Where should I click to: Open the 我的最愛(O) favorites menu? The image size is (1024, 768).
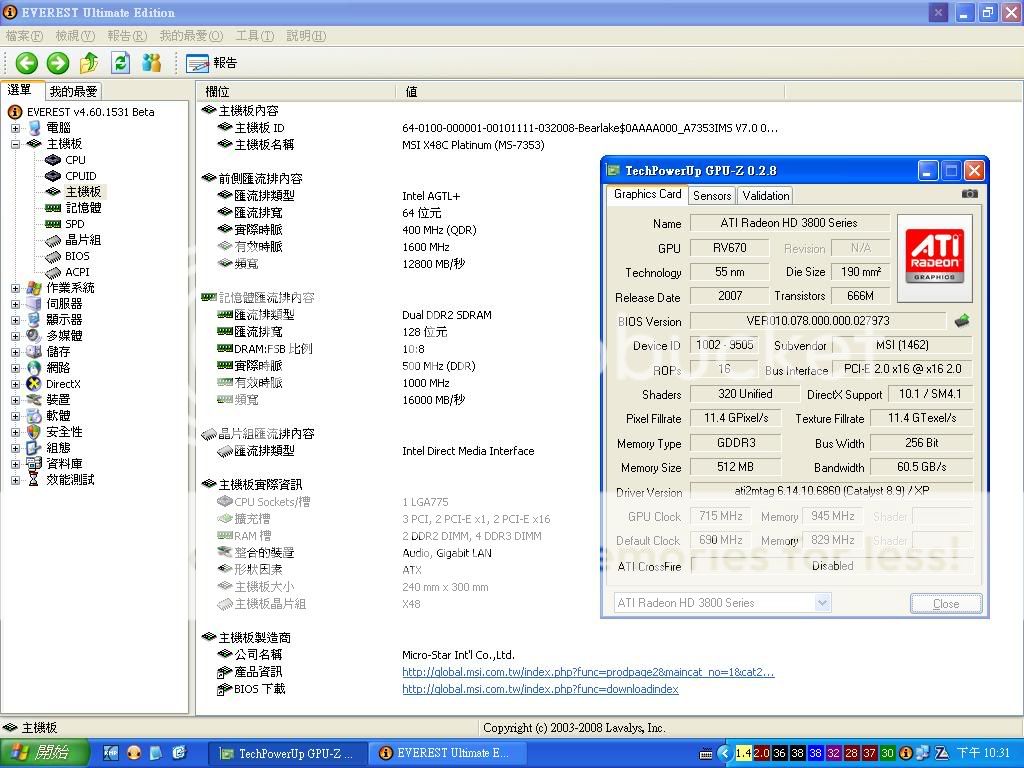(191, 36)
